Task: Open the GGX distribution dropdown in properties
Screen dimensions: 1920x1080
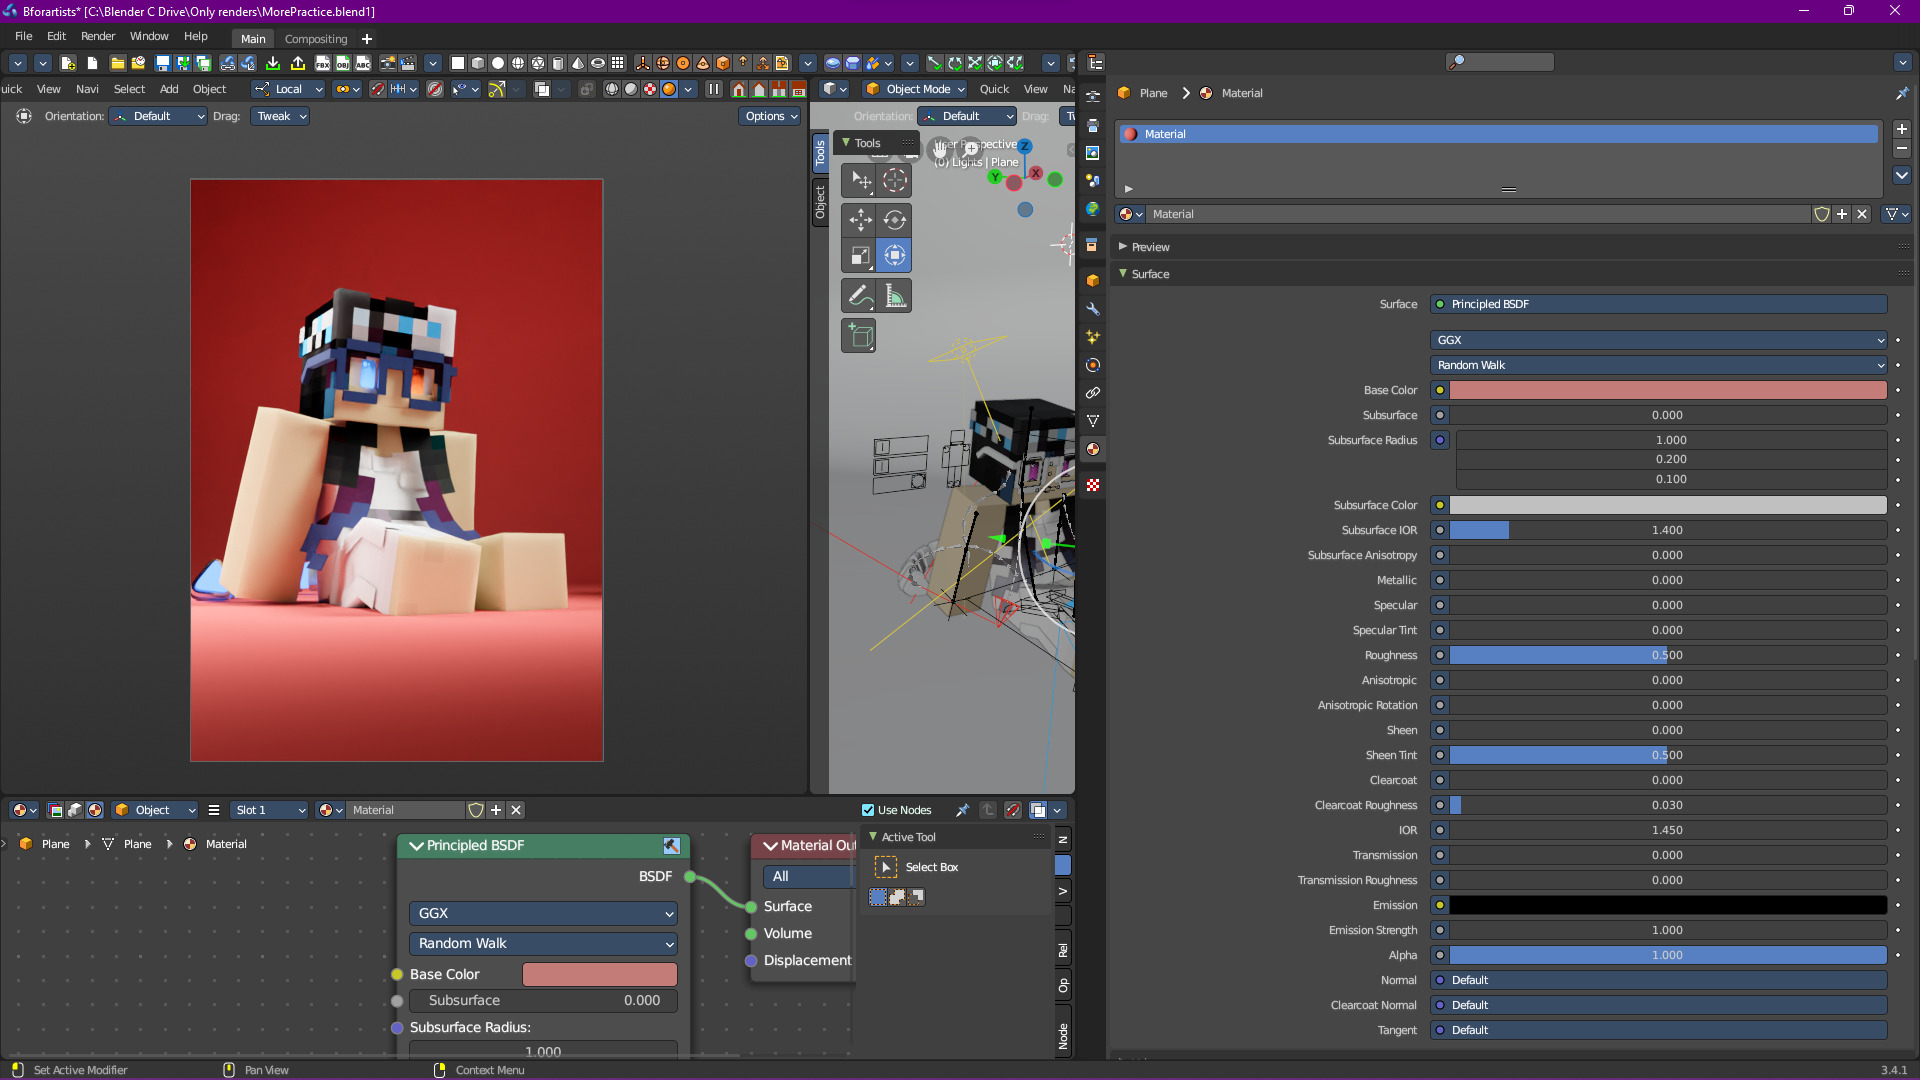Action: coord(1659,340)
